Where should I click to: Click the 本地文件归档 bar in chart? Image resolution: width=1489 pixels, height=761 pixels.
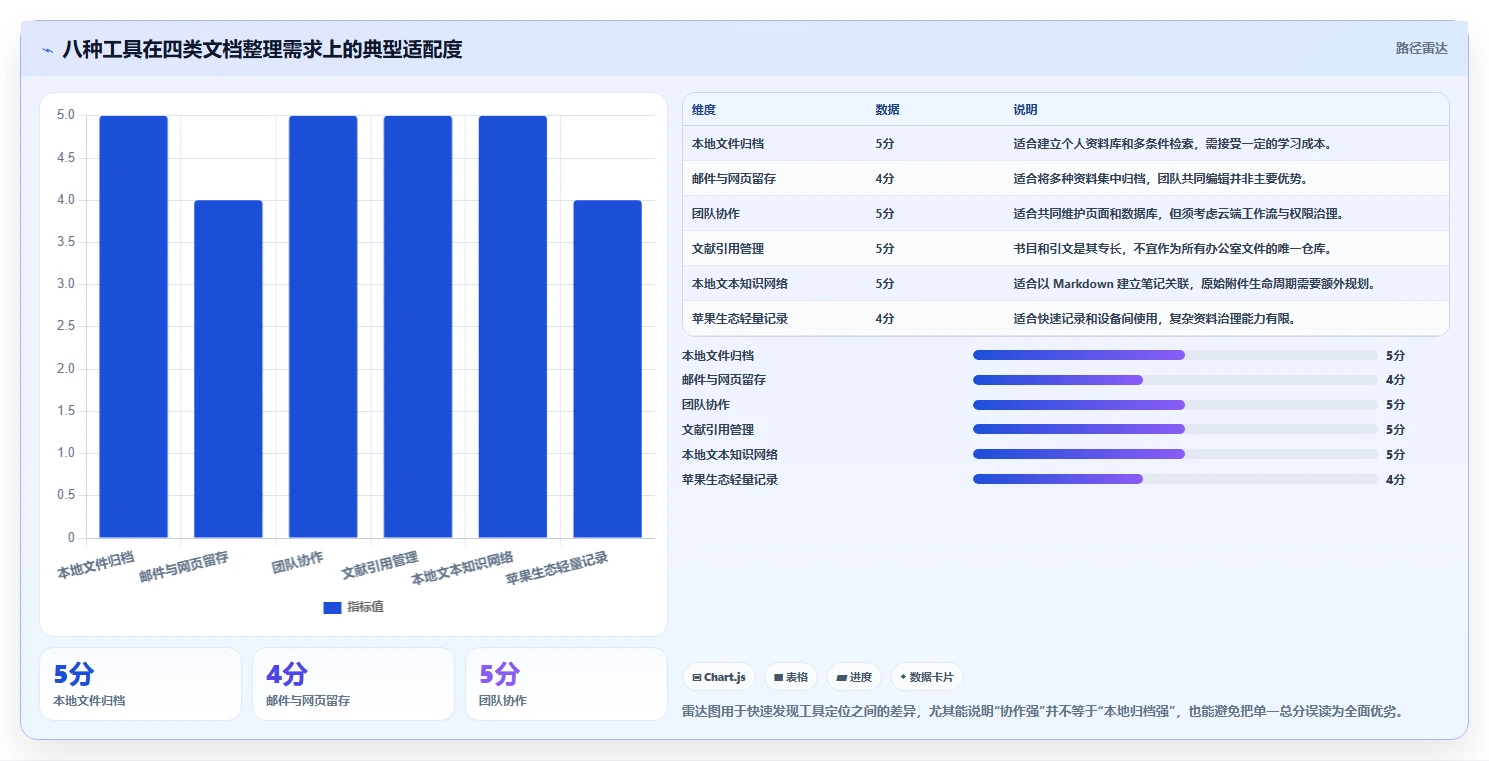pos(133,327)
